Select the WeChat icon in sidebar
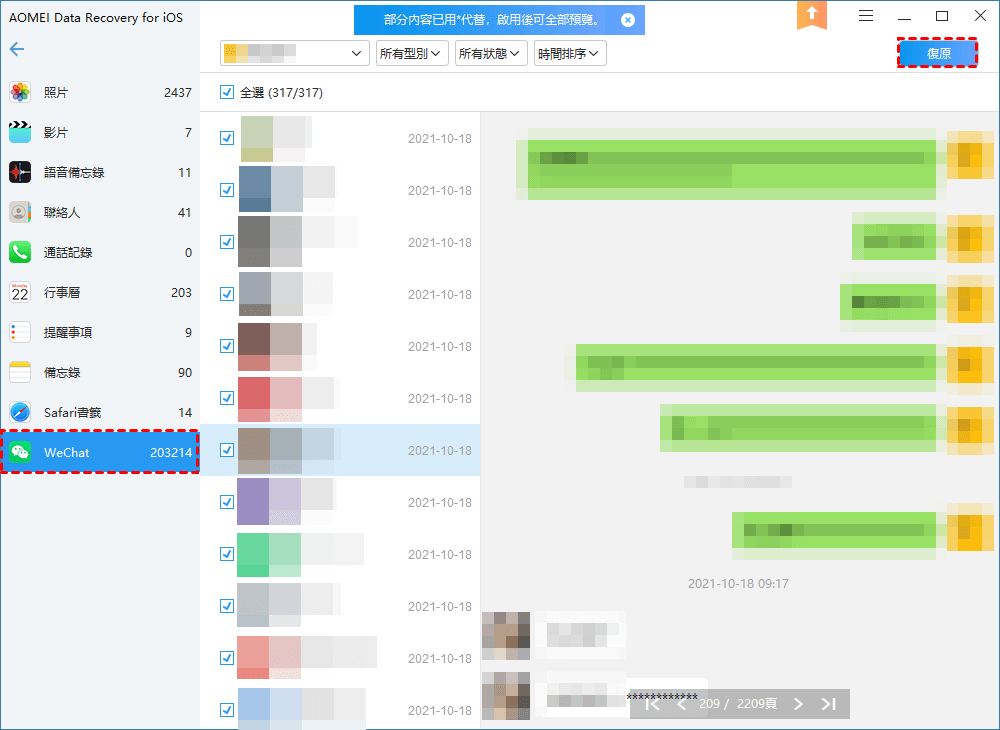Image resolution: width=1000 pixels, height=730 pixels. pos(20,453)
